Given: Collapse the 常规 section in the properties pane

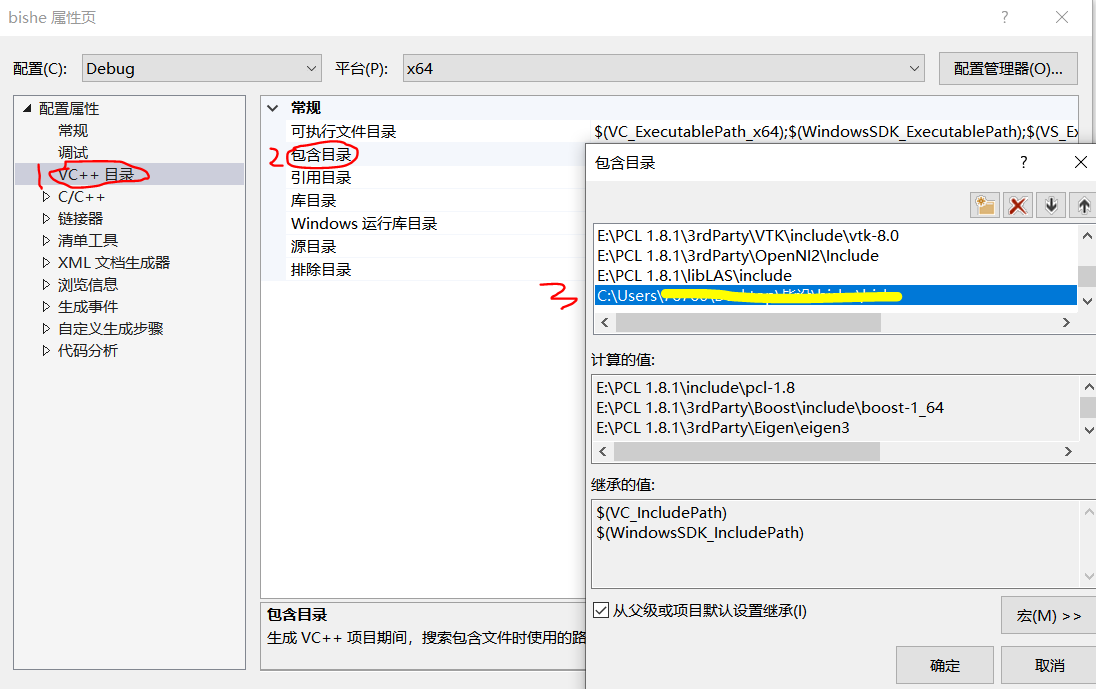Looking at the screenshot, I should coord(272,107).
